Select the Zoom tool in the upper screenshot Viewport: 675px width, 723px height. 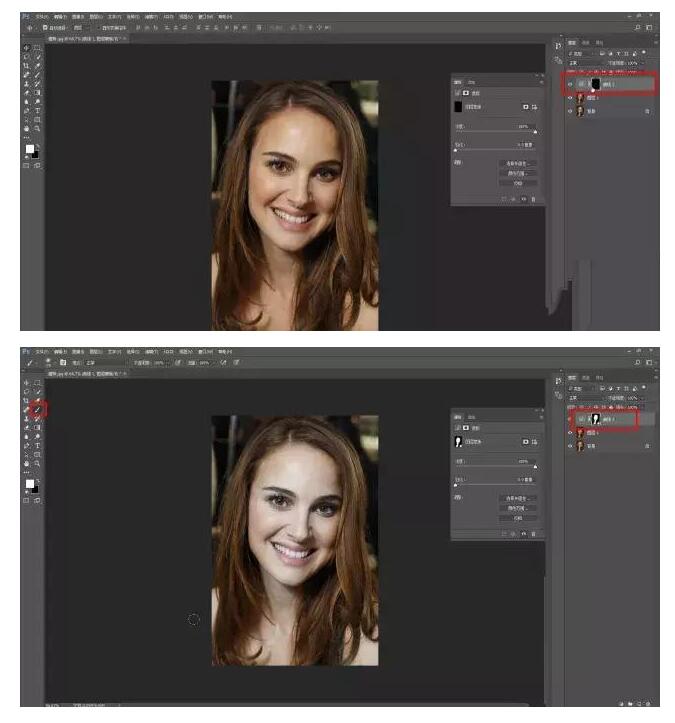[x=37, y=129]
